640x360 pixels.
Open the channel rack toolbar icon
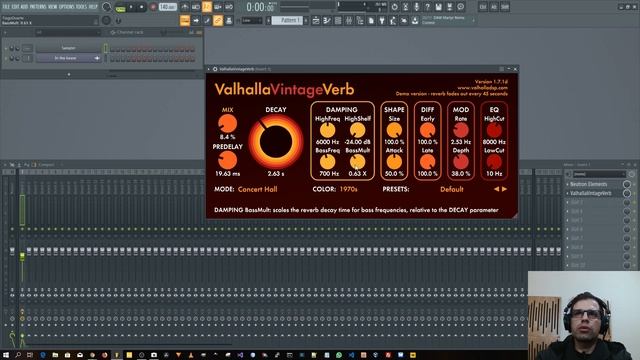click(x=338, y=20)
